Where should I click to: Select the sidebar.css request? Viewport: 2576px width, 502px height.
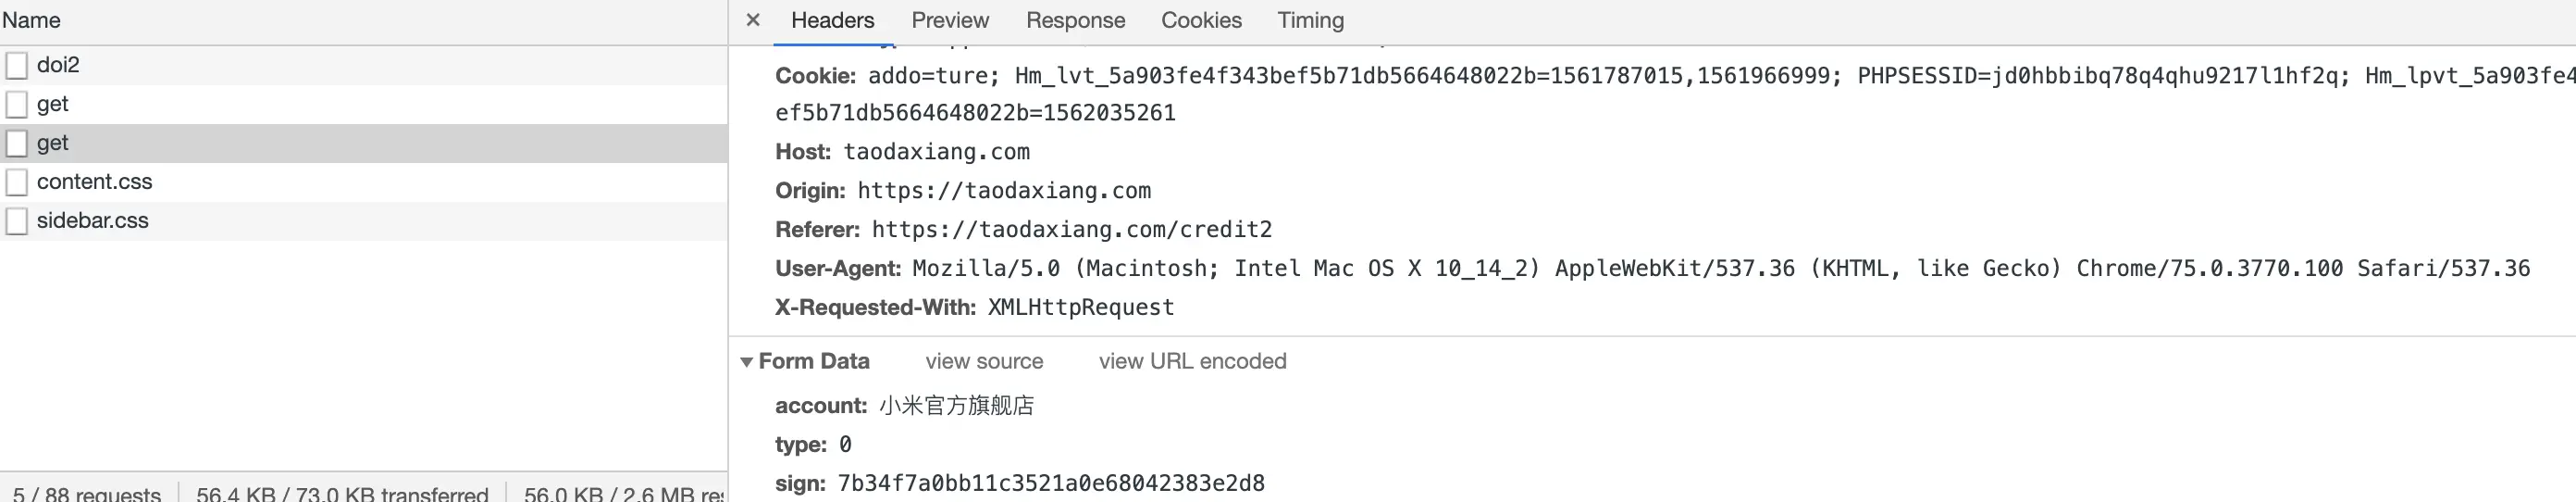point(364,221)
